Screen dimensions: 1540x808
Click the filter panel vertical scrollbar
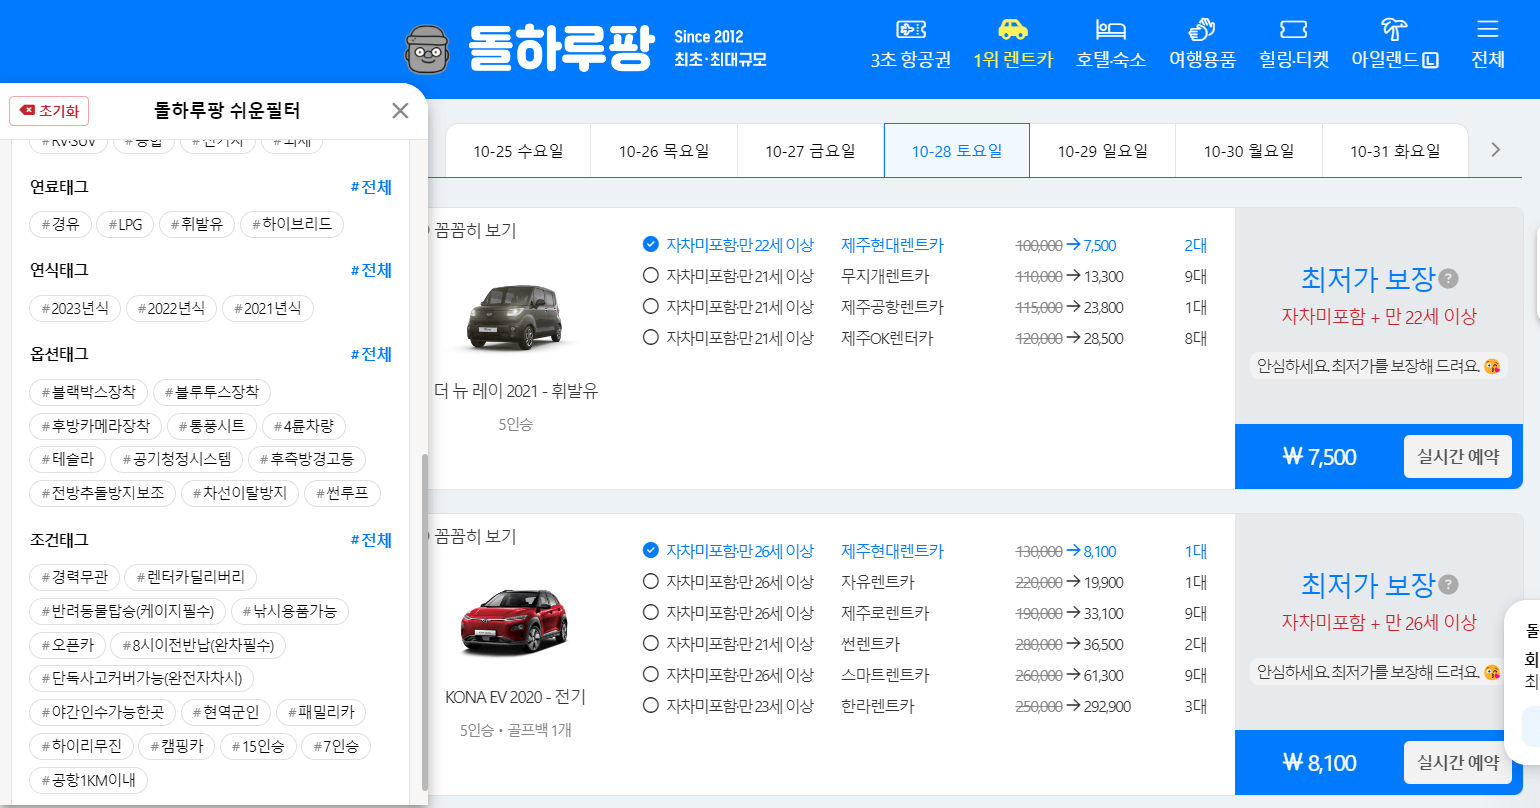tap(424, 620)
